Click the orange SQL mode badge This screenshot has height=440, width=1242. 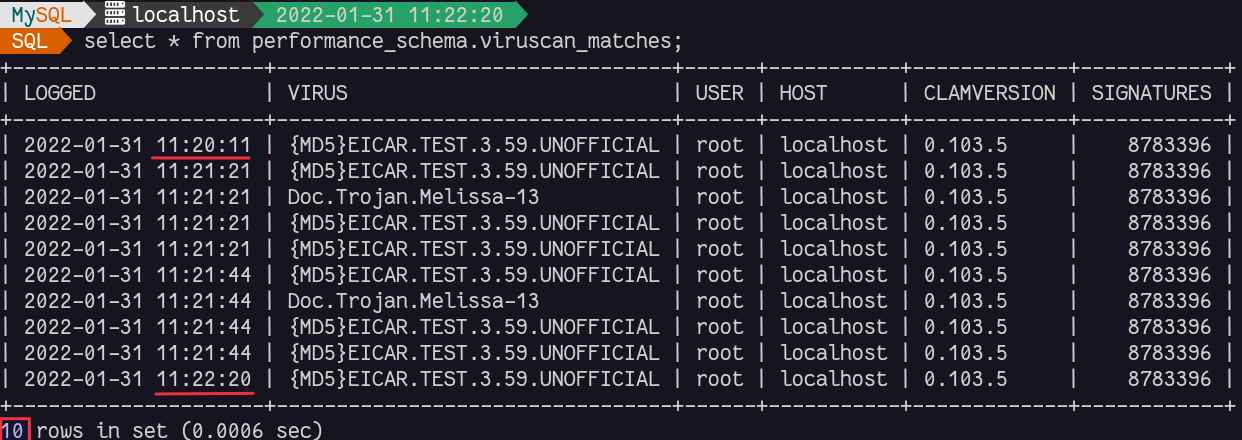(x=30, y=41)
